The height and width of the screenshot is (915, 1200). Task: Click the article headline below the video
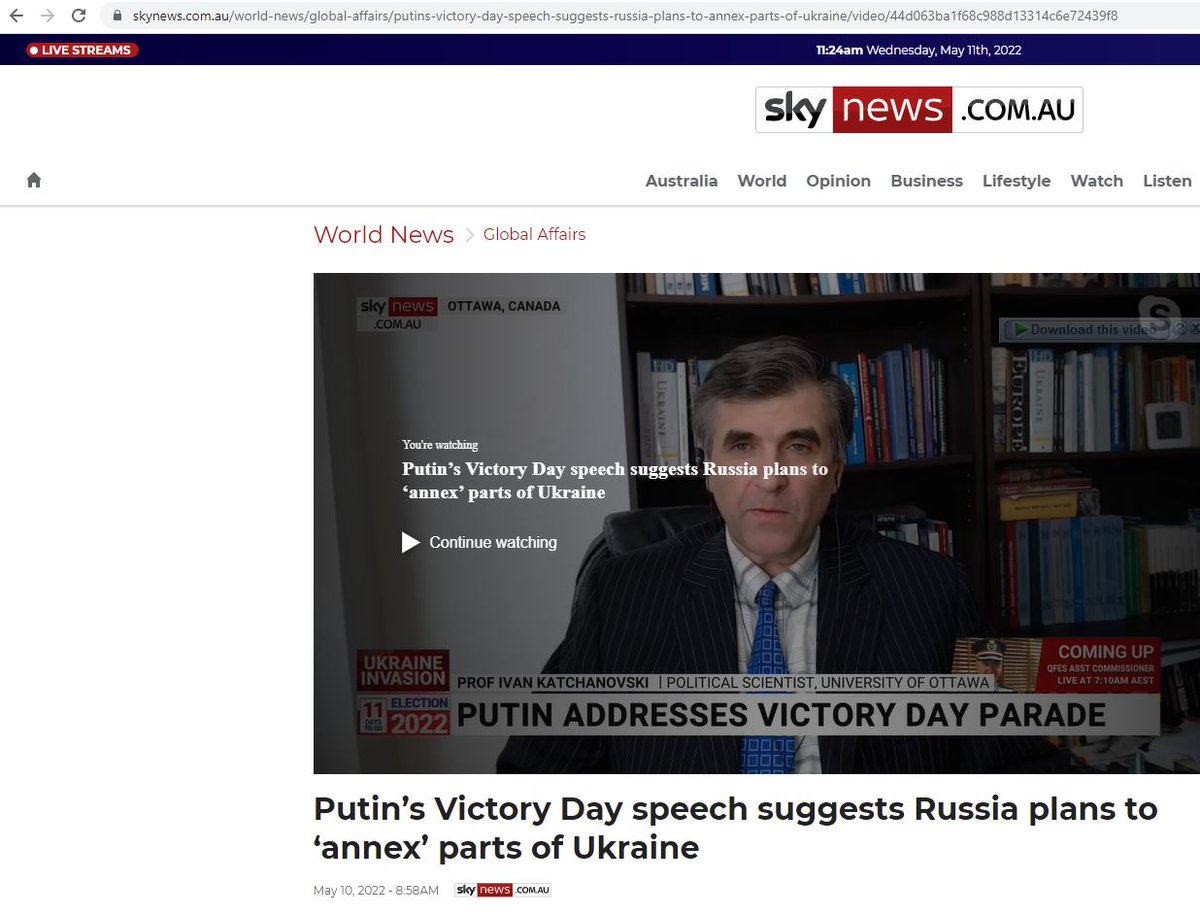click(x=735, y=828)
